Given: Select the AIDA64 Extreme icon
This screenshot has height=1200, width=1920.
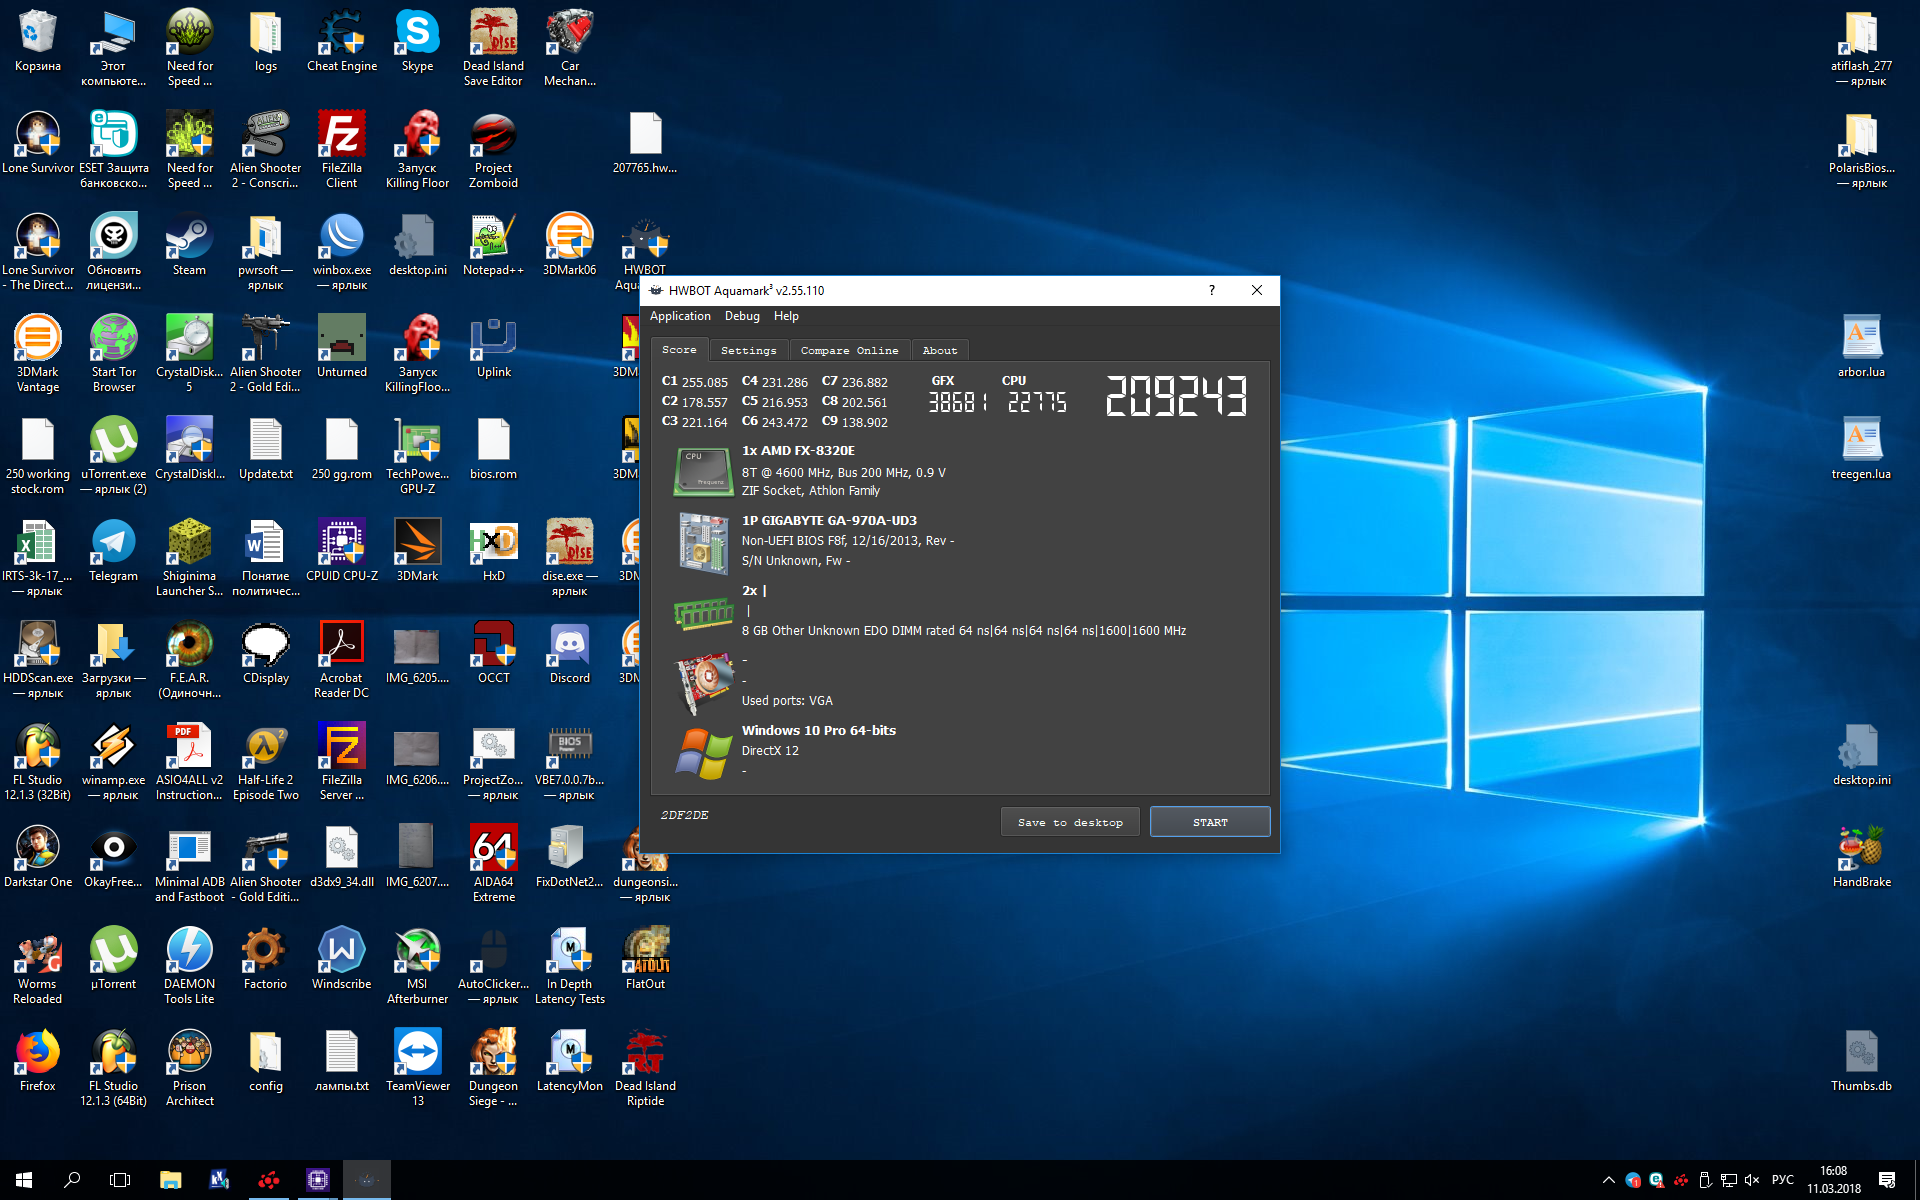Looking at the screenshot, I should point(493,864).
